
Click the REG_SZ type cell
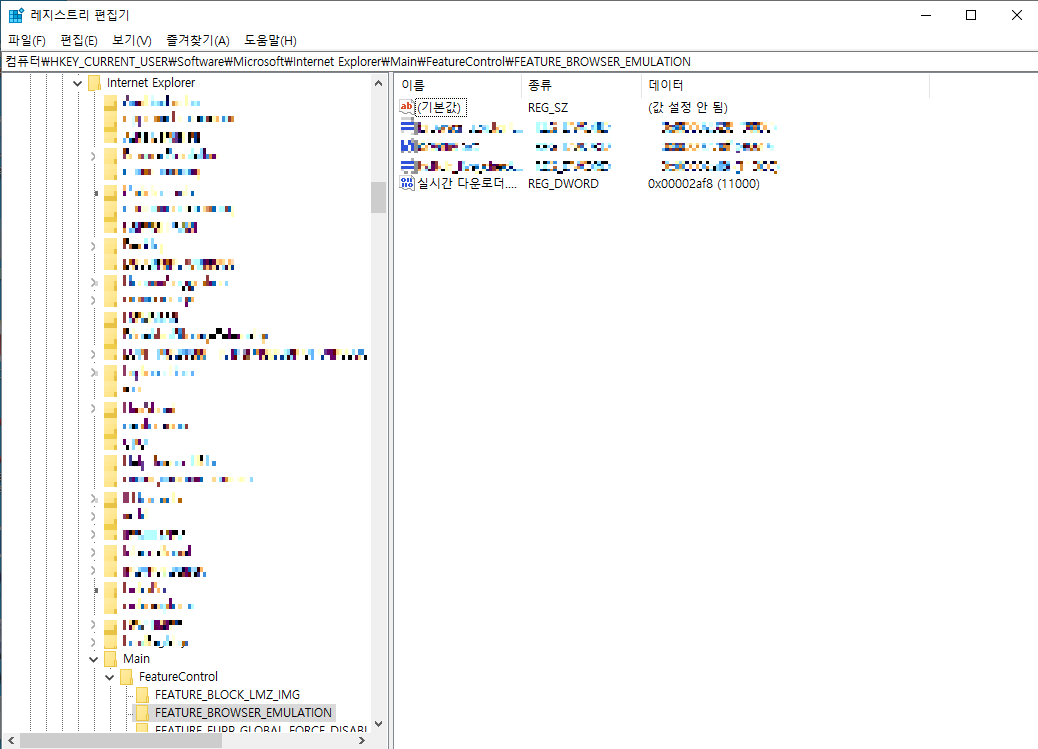548,107
